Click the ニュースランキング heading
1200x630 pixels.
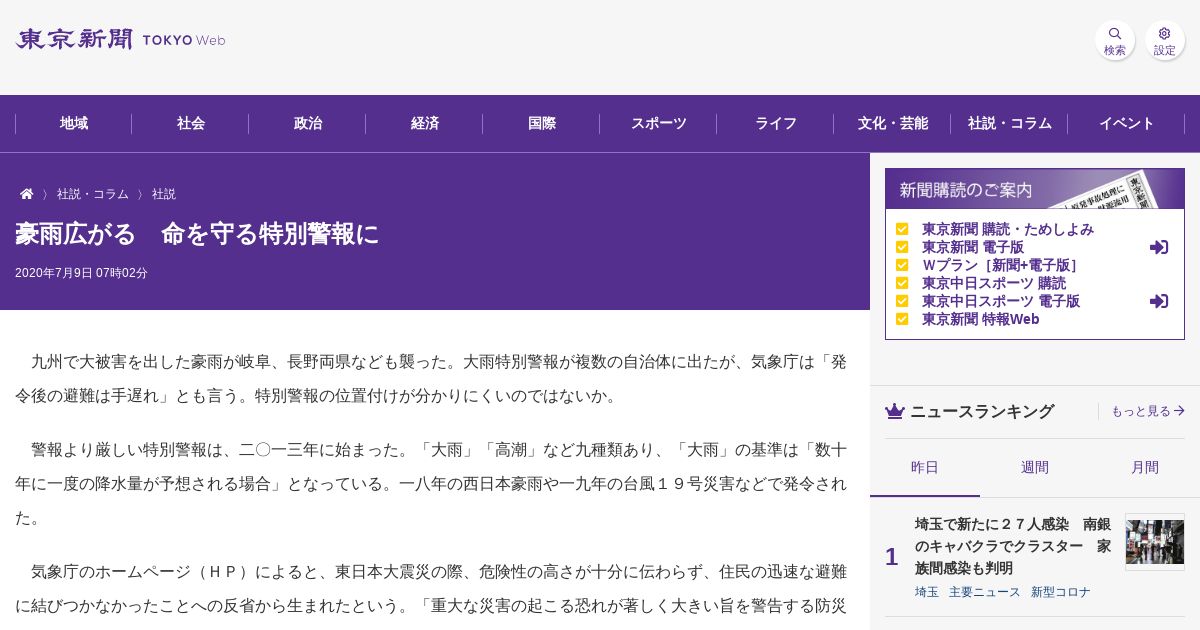(x=982, y=411)
